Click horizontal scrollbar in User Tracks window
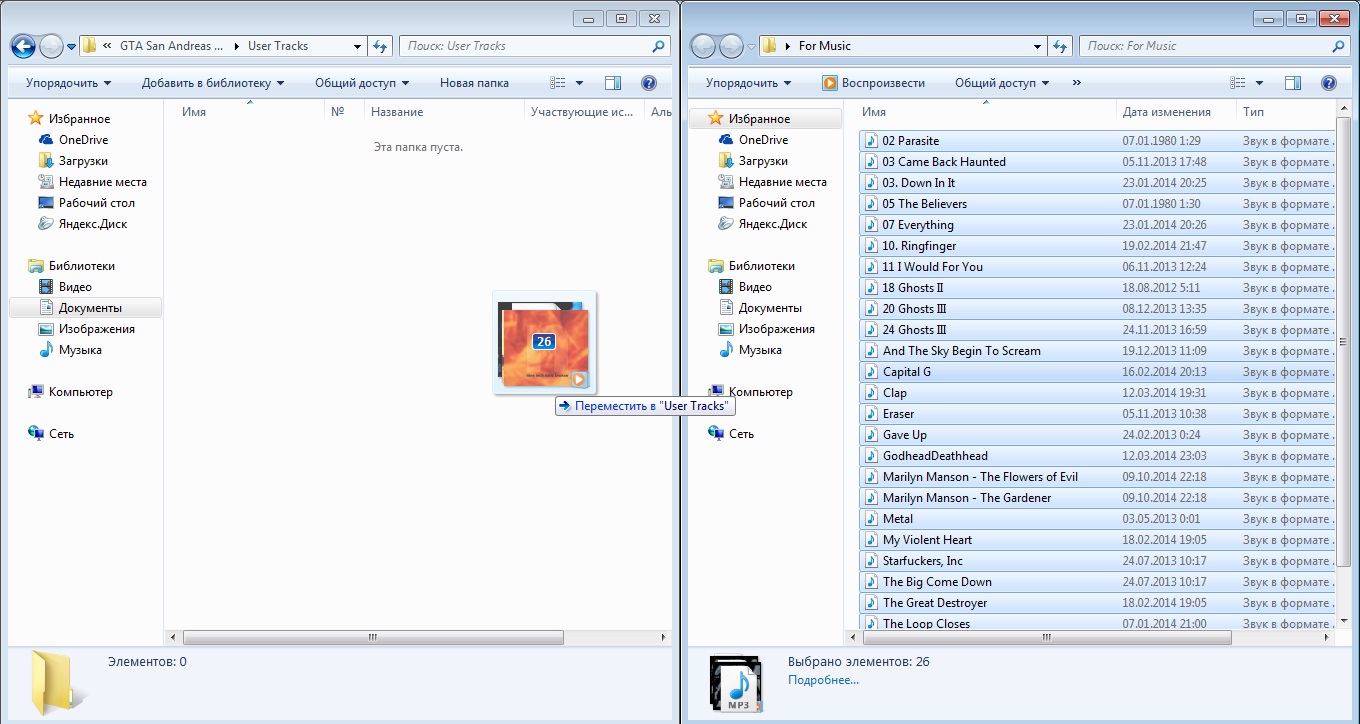Viewport: 1360px width, 724px height. point(373,637)
